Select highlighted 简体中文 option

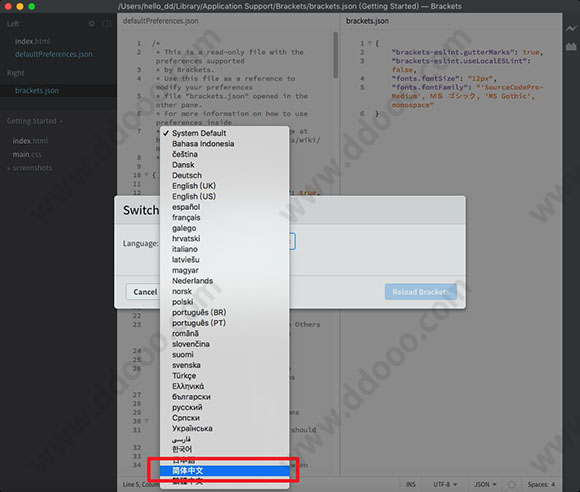click(225, 471)
